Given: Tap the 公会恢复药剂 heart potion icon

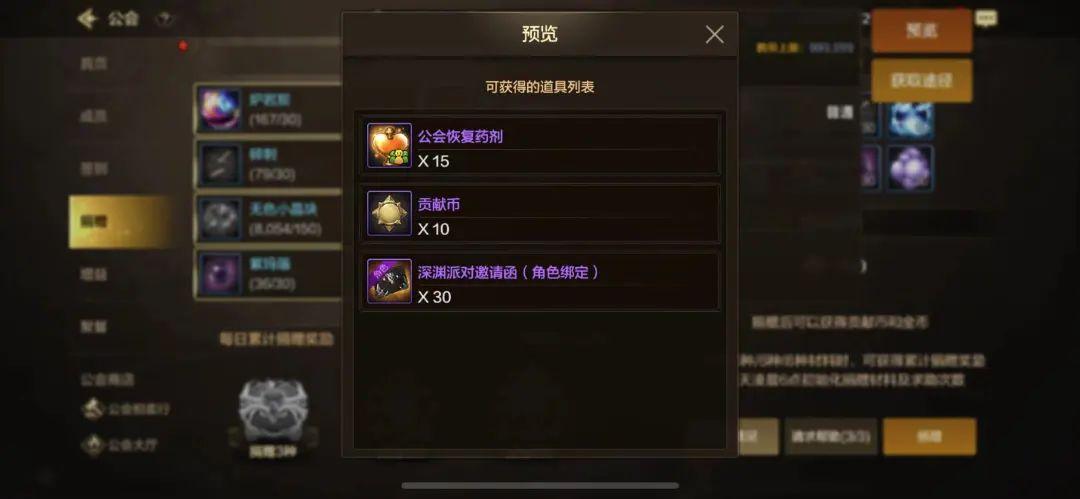Looking at the screenshot, I should (x=389, y=145).
